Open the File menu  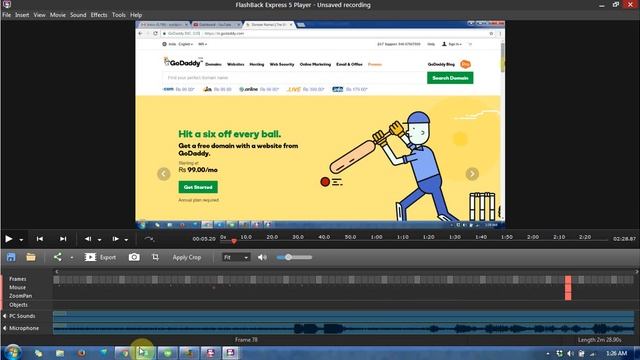(7, 15)
